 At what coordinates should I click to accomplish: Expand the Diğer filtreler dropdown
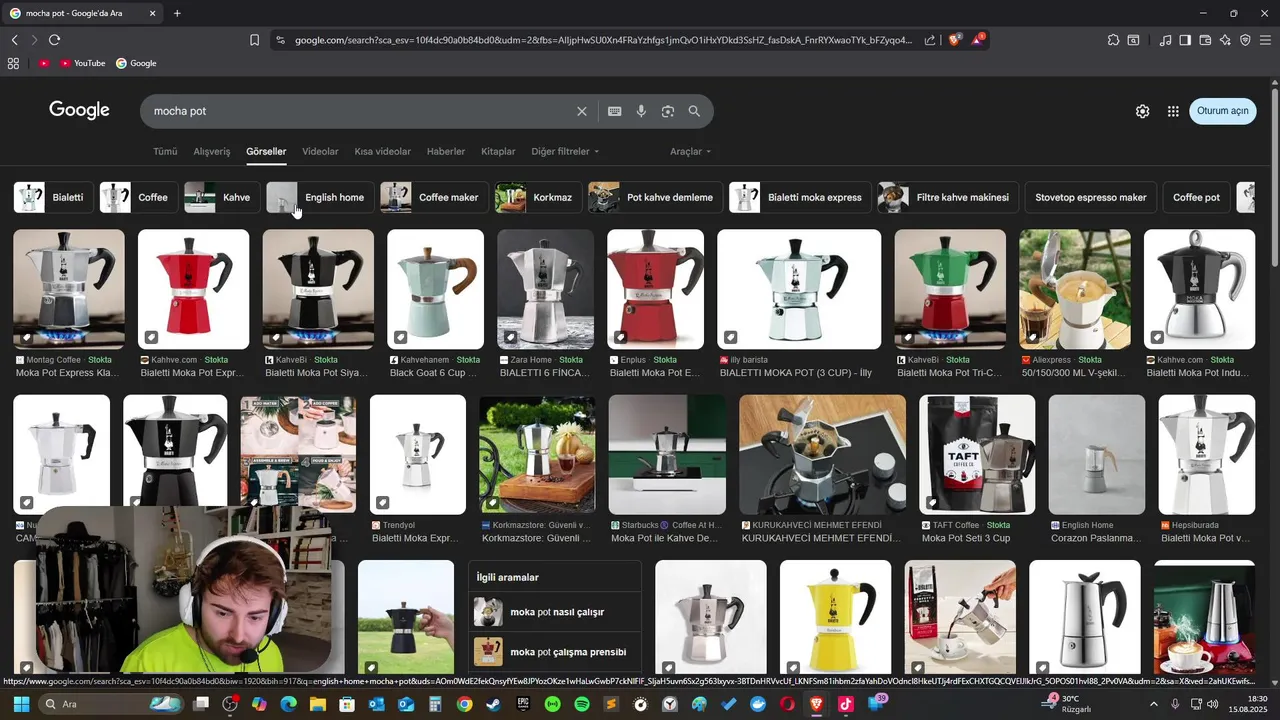(x=565, y=151)
